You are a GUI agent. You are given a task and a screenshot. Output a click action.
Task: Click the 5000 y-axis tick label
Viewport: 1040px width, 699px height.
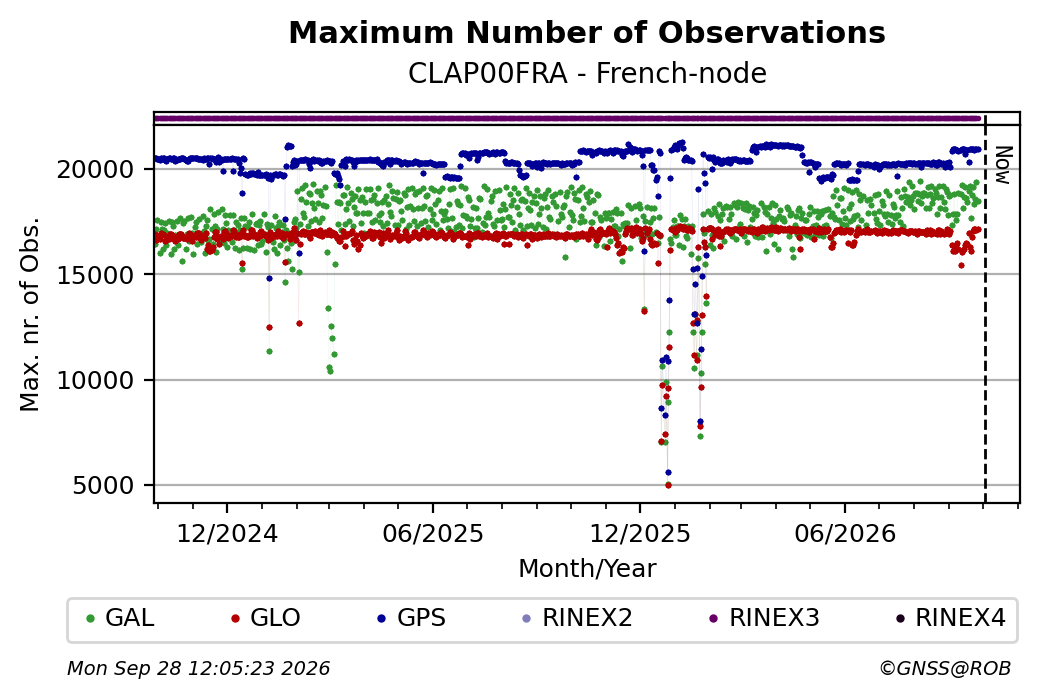(103, 486)
